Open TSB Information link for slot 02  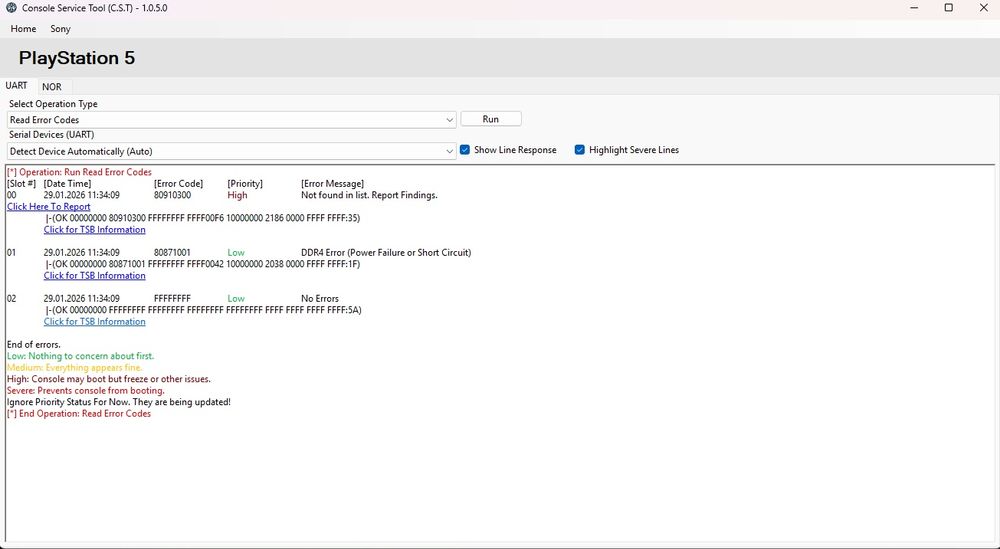point(94,321)
